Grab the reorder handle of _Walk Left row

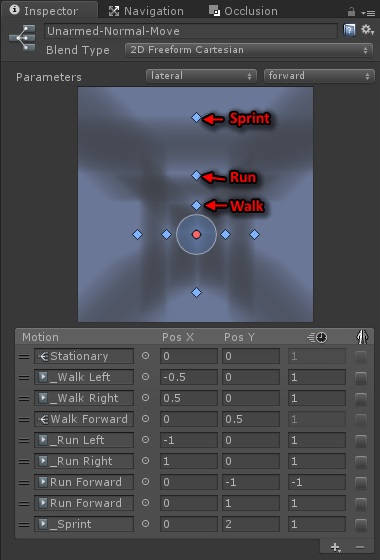pos(24,378)
